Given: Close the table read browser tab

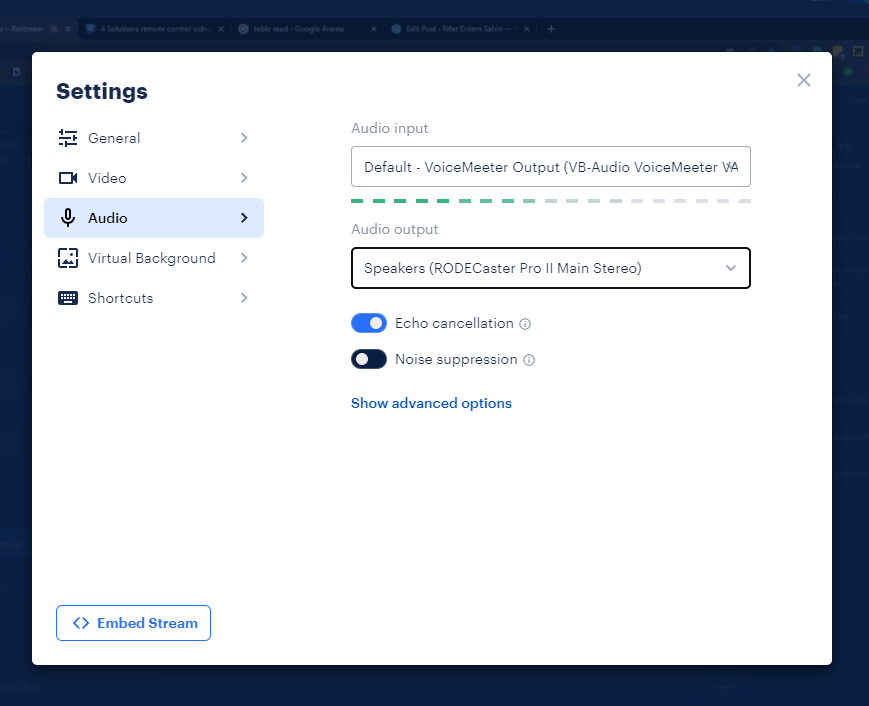Looking at the screenshot, I should pyautogui.click(x=374, y=29).
